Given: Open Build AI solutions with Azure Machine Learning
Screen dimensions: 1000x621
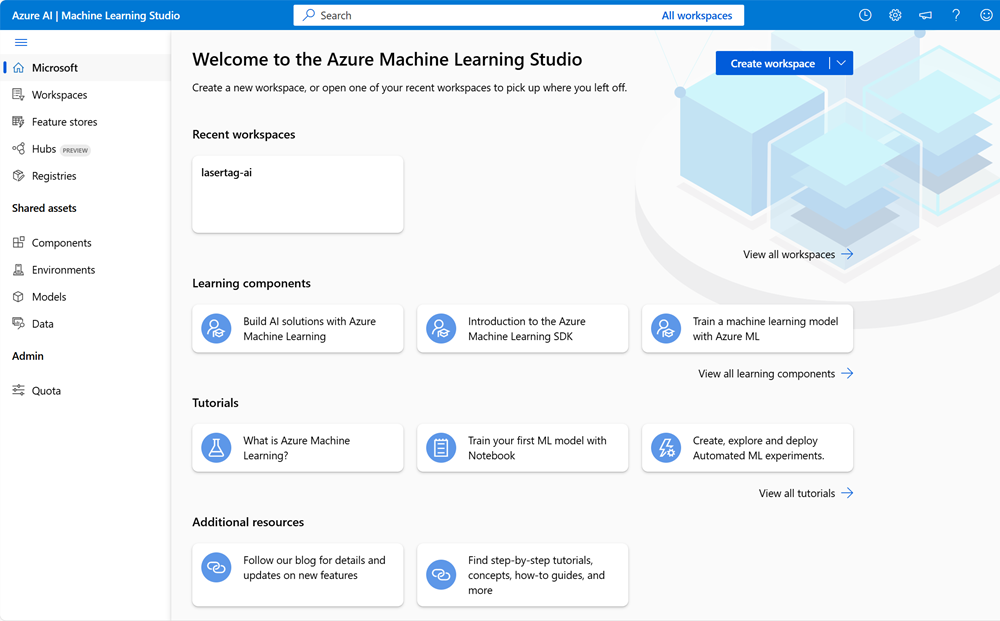Looking at the screenshot, I should point(298,328).
